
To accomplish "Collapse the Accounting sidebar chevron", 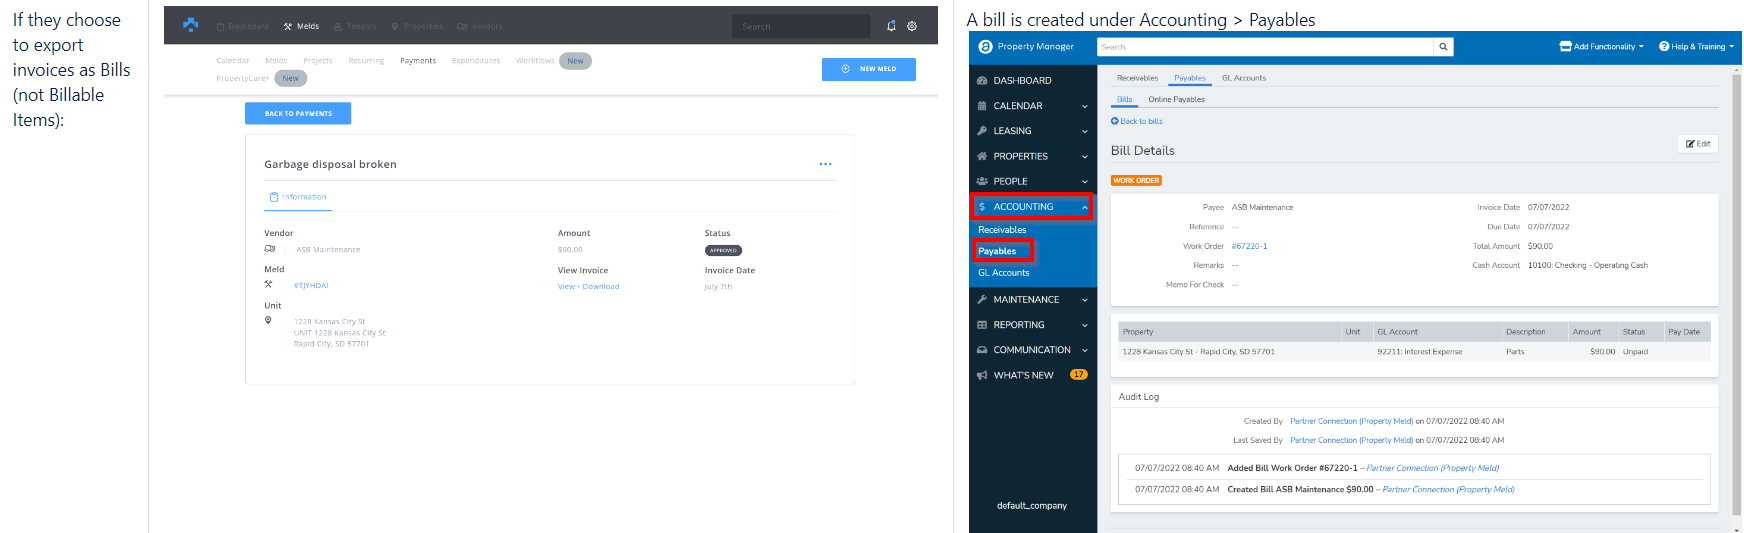I will pyautogui.click(x=1085, y=207).
